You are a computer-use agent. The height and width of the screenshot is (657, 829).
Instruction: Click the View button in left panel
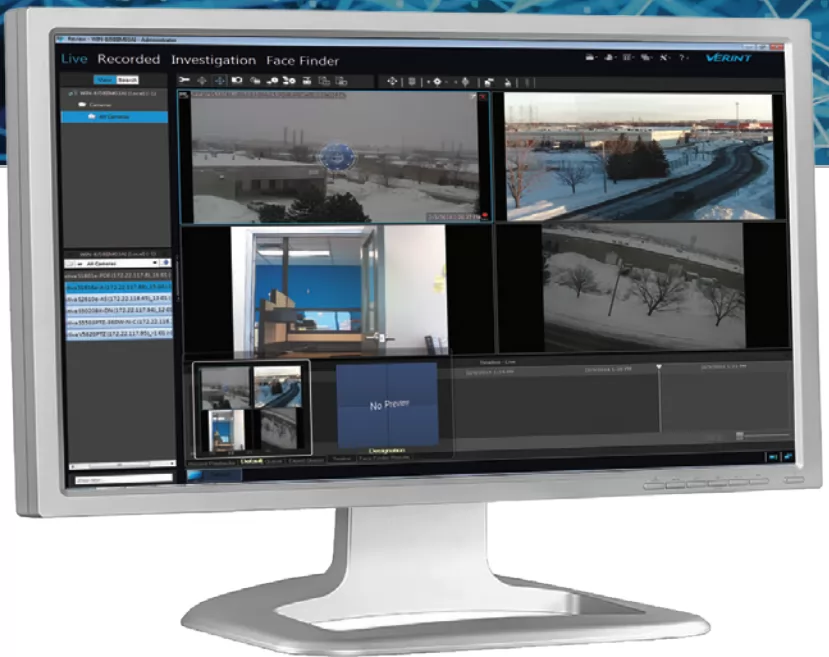click(x=104, y=79)
